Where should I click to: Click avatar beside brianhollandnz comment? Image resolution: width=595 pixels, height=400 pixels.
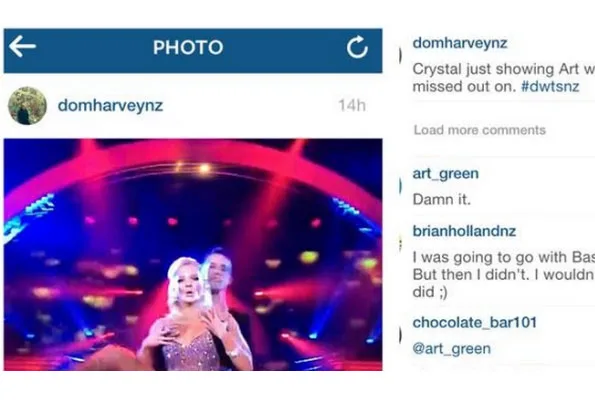coord(400,244)
